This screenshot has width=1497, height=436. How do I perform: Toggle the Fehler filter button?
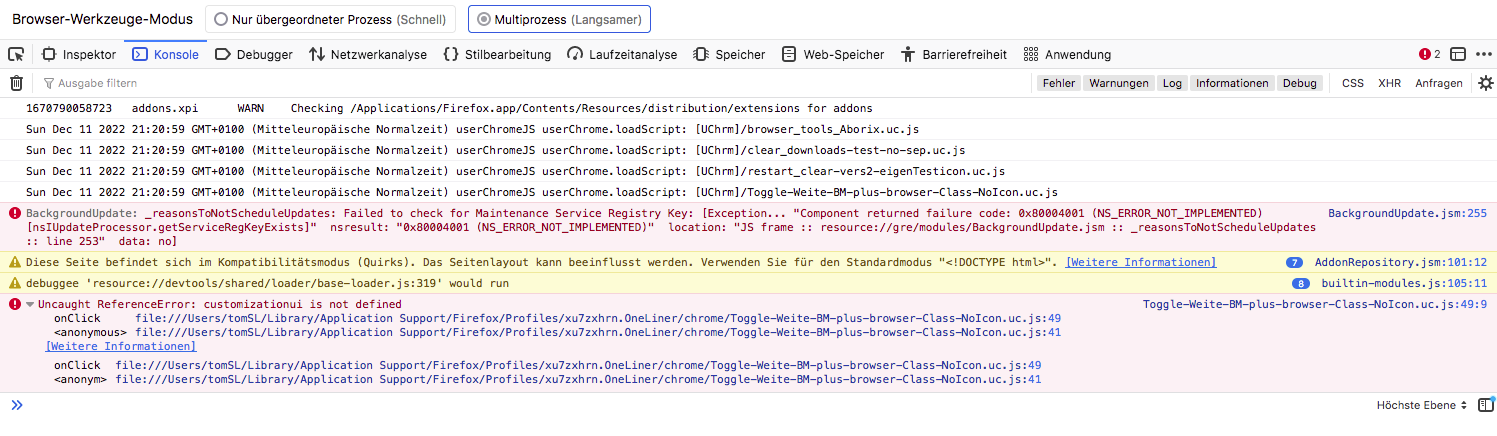pyautogui.click(x=1058, y=83)
